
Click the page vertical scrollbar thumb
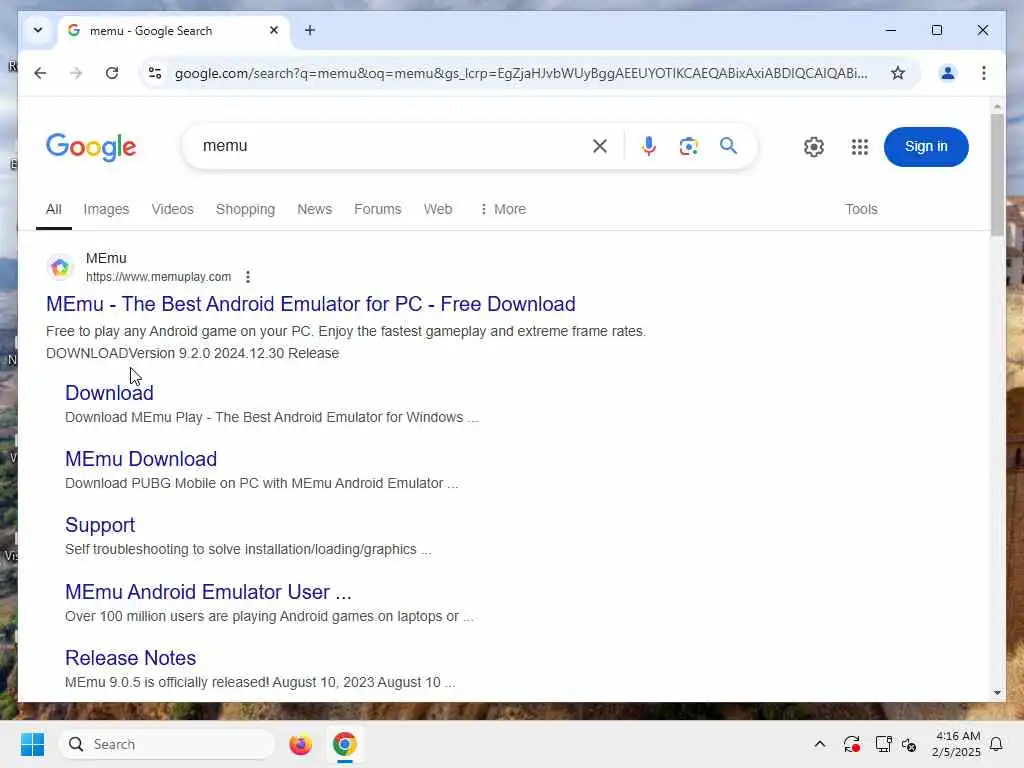tap(997, 175)
